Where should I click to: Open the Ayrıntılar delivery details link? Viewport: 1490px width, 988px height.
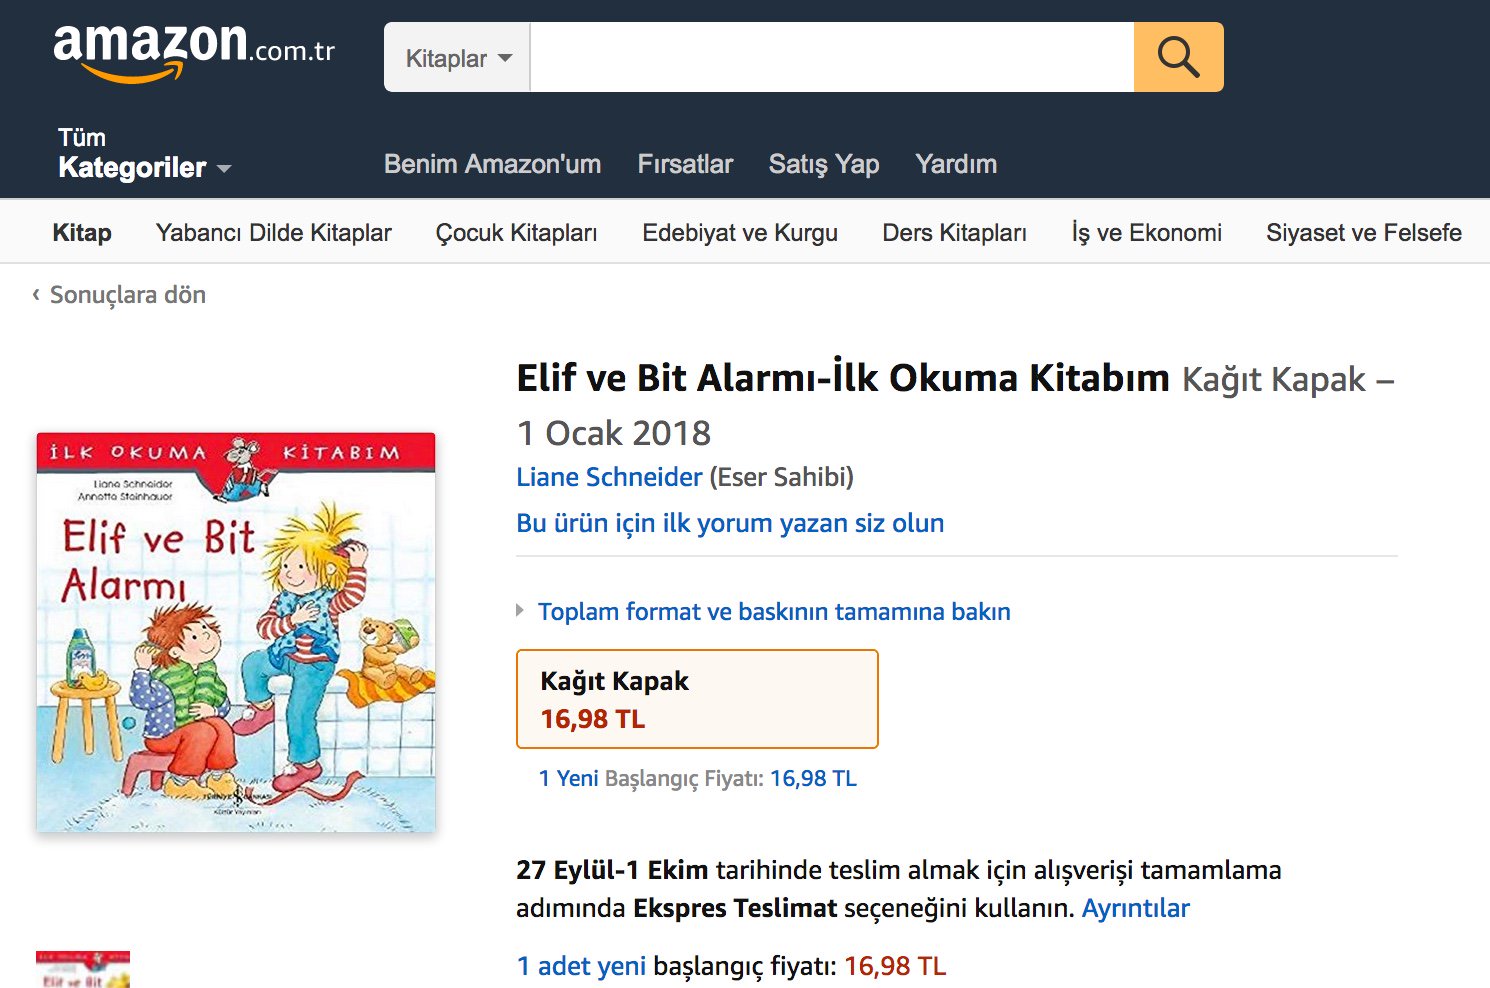(x=1136, y=908)
